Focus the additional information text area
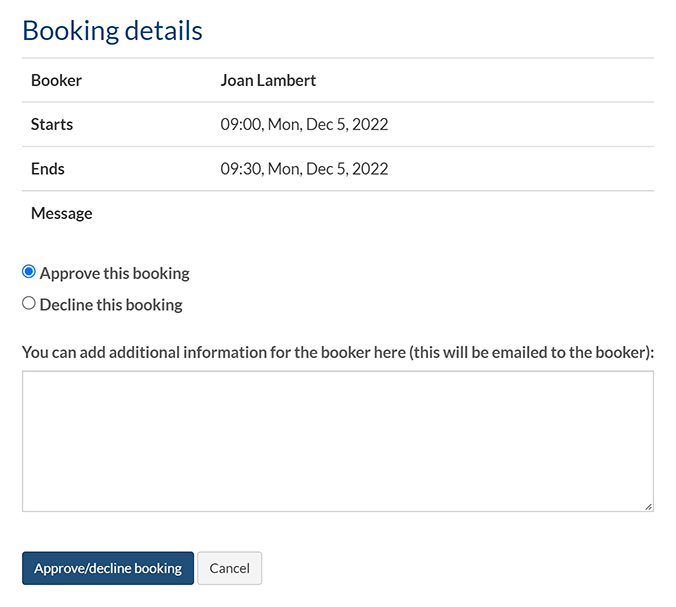Viewport: 676px width, 607px height. pos(337,440)
